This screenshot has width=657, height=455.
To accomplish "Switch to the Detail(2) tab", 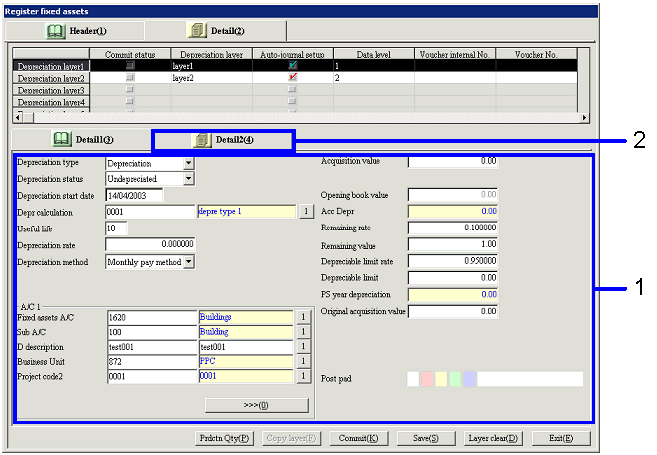I will click(x=217, y=31).
